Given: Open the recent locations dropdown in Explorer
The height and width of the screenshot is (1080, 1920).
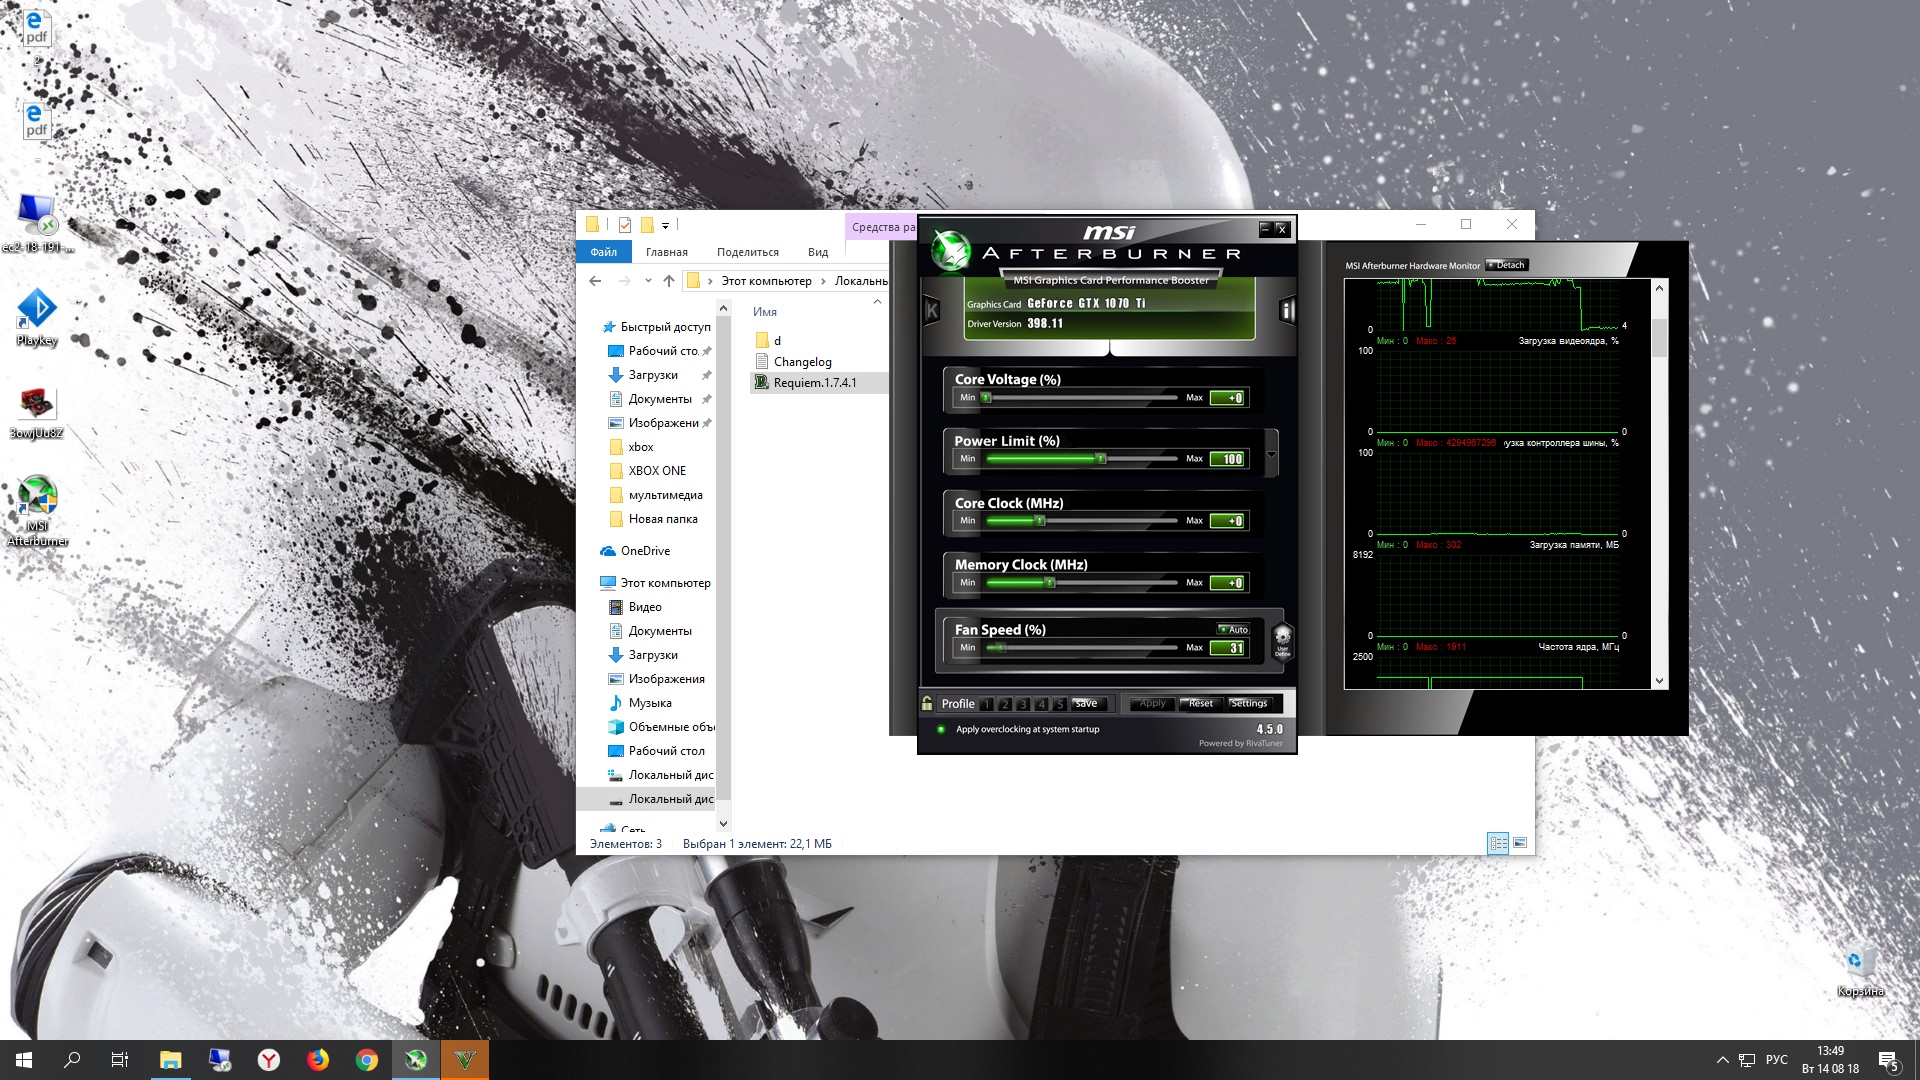Looking at the screenshot, I should click(x=648, y=281).
